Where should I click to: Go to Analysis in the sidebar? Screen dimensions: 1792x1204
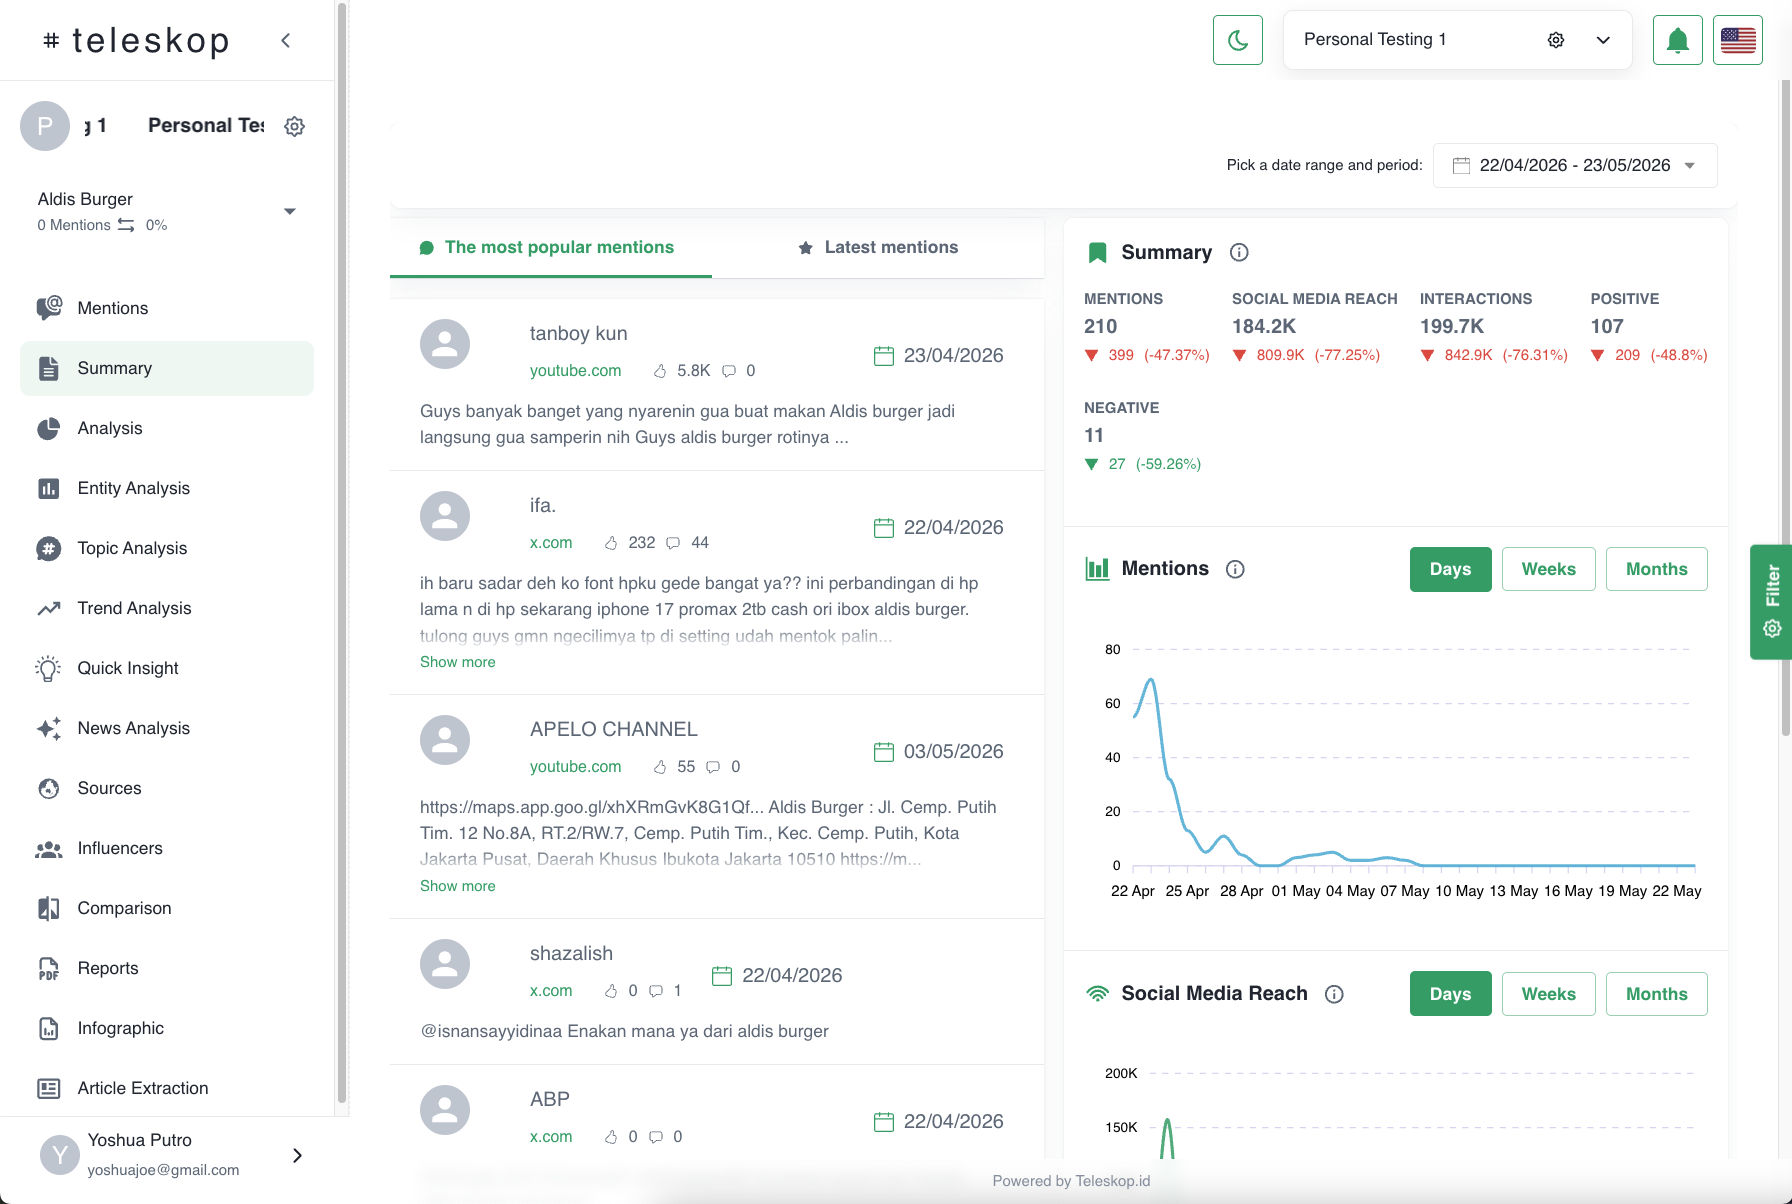(167, 428)
